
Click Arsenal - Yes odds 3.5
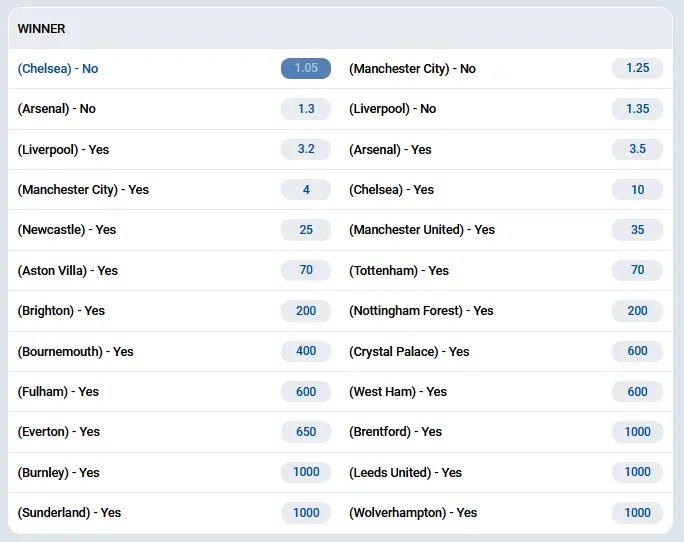637,149
